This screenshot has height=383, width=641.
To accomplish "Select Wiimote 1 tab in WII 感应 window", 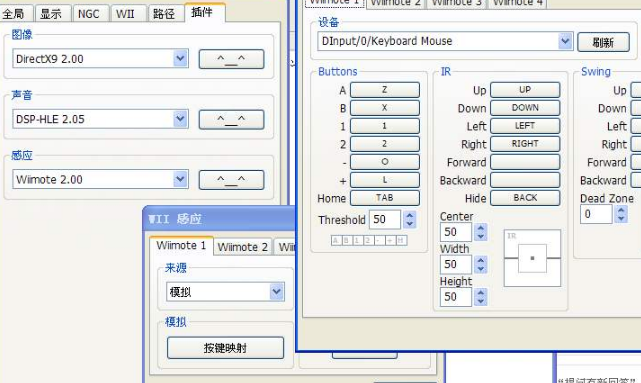I will point(181,246).
